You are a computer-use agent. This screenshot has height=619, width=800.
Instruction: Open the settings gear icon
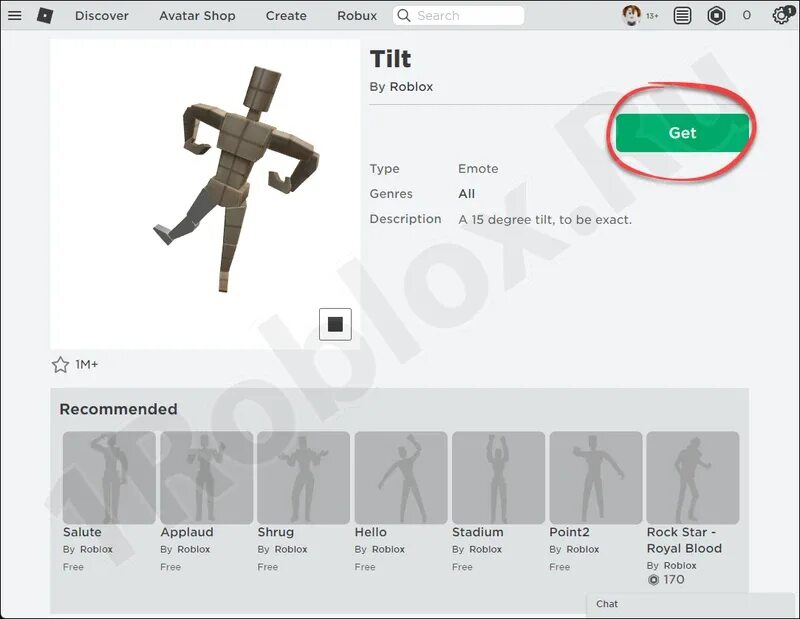tap(782, 15)
